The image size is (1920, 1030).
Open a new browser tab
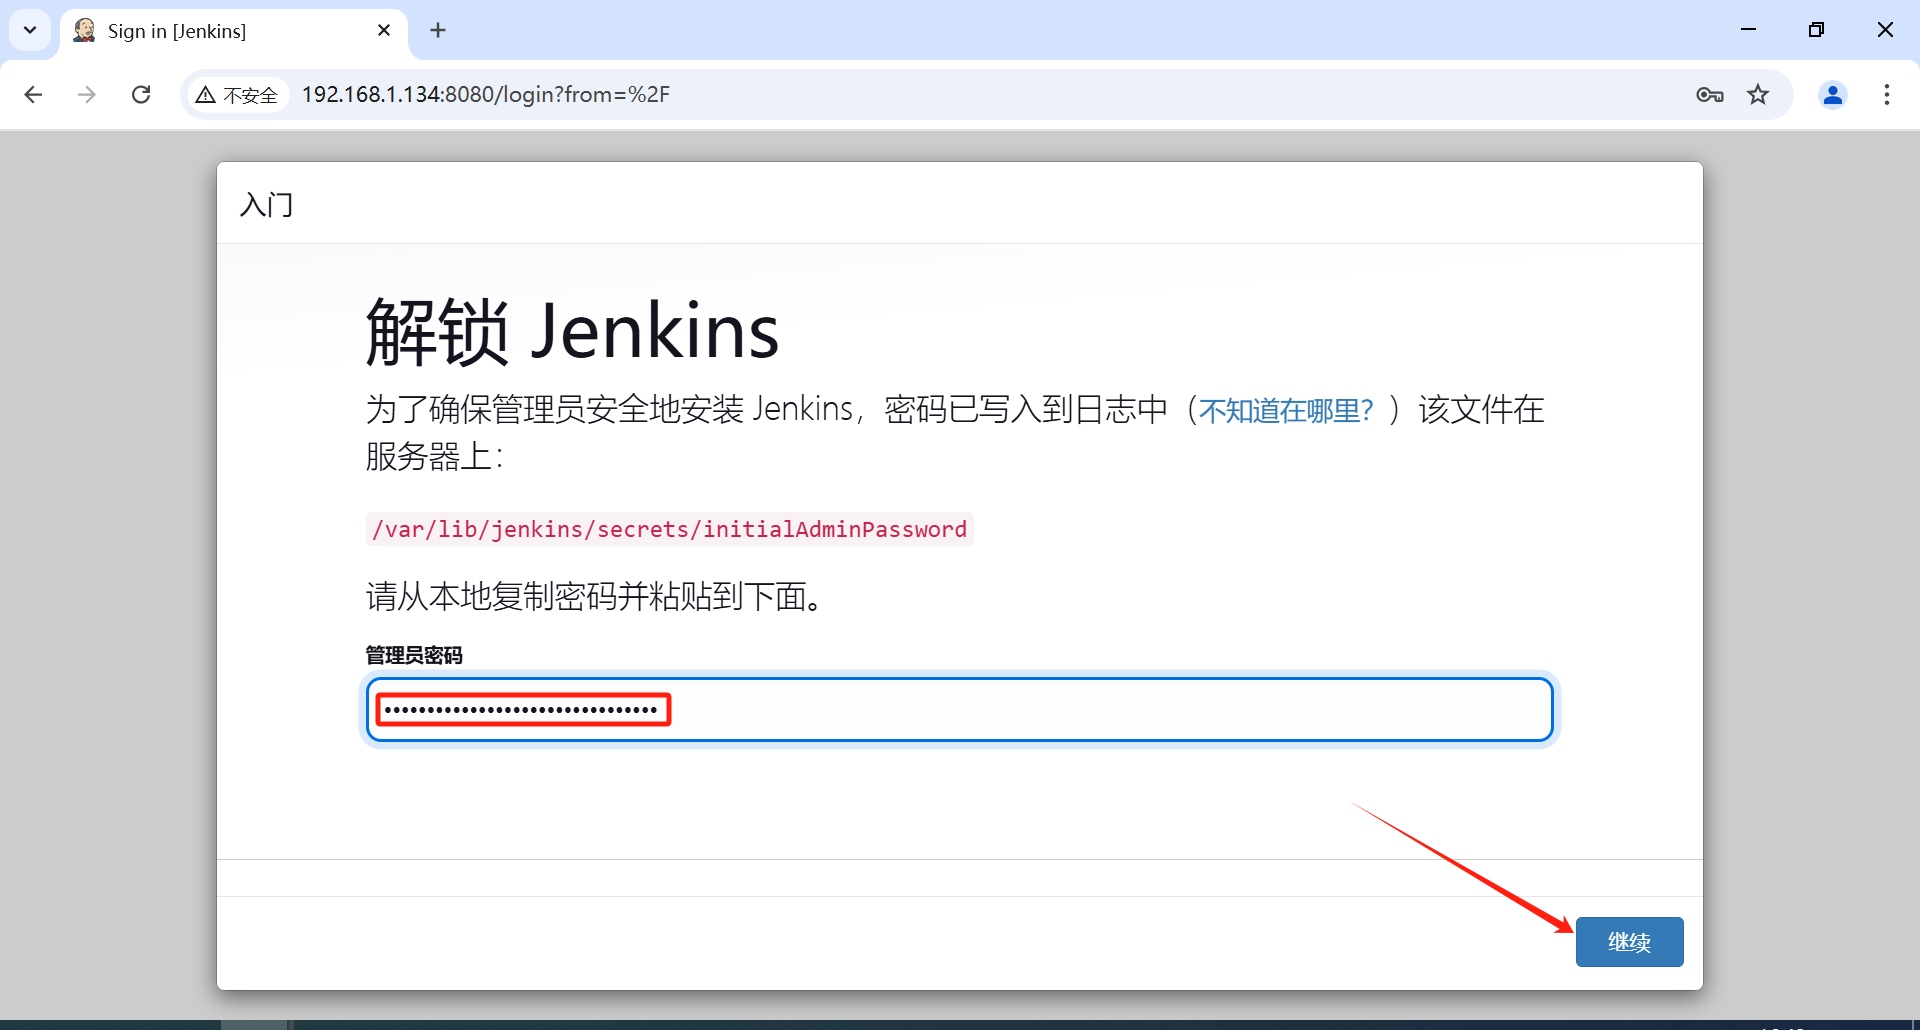coord(438,31)
